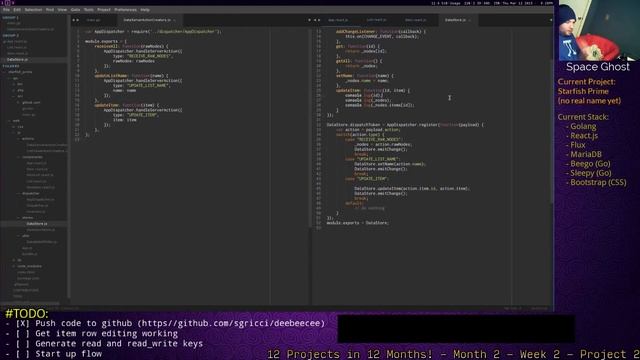Switch to the Item.react.js tab in right pane
Screen dimensions: 640x360
coord(416,20)
